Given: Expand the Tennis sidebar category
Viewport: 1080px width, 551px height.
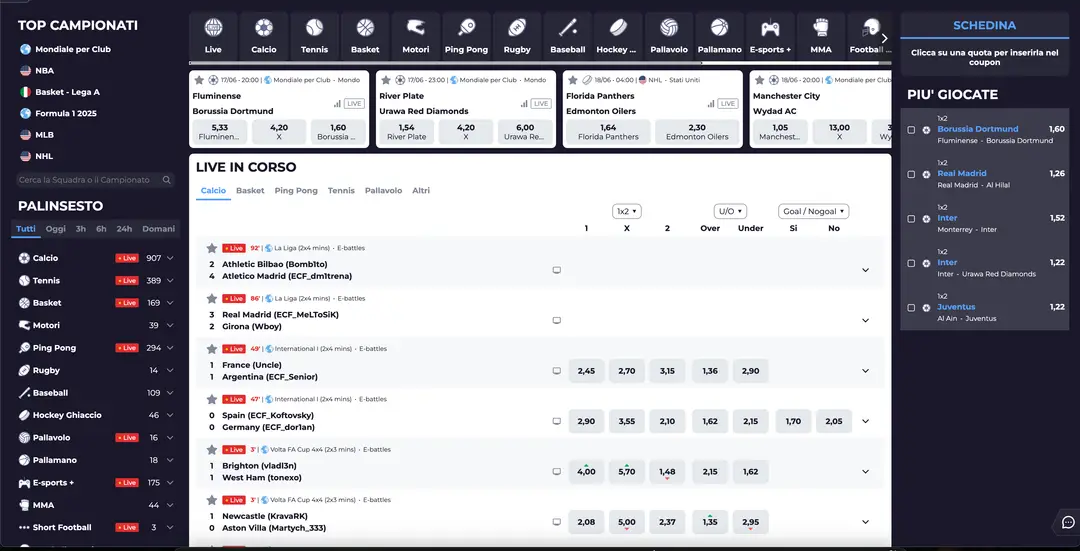Looking at the screenshot, I should tap(170, 280).
